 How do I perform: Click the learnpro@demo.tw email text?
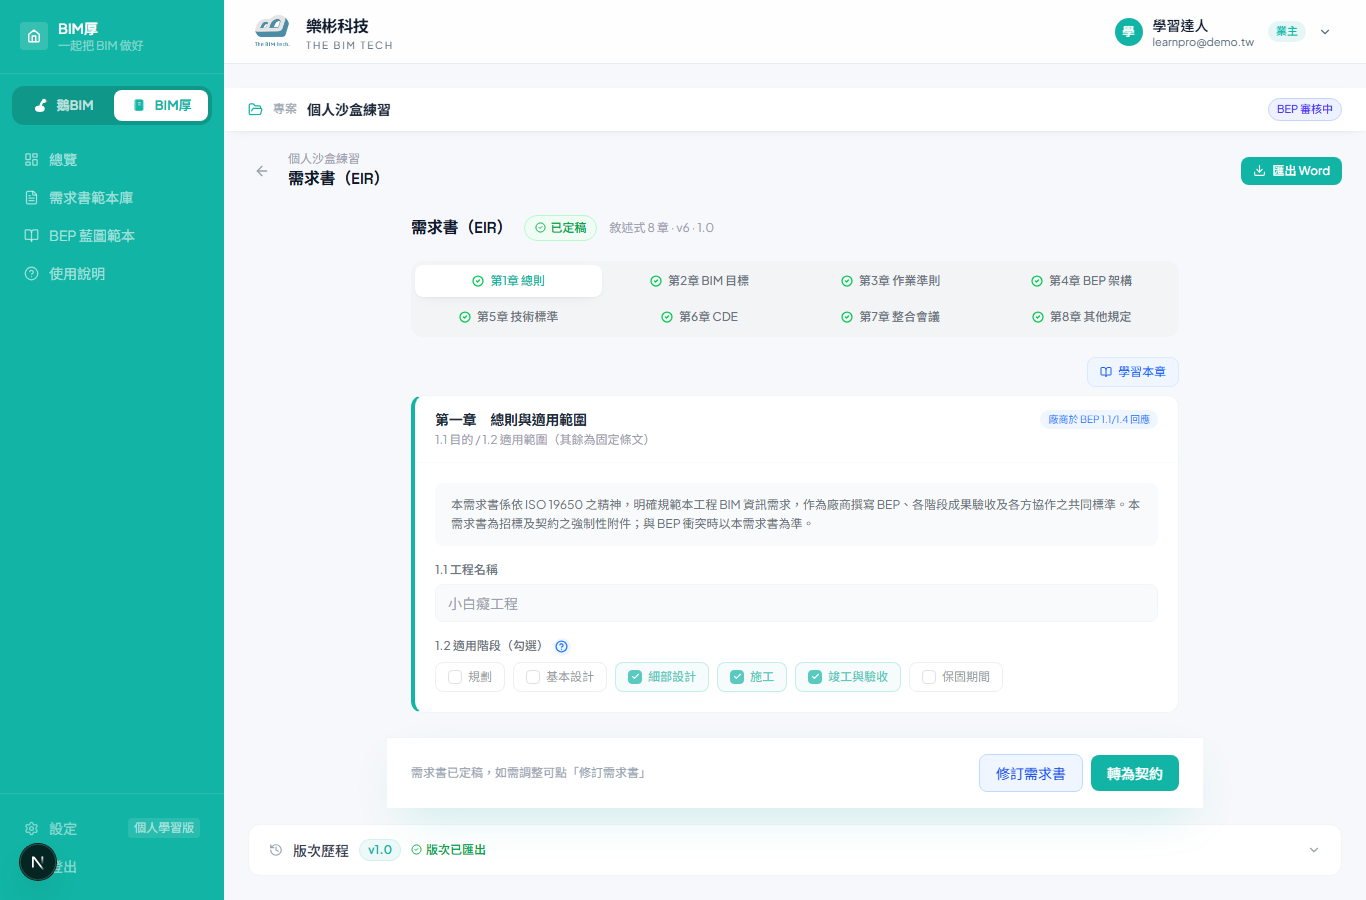(x=1203, y=42)
